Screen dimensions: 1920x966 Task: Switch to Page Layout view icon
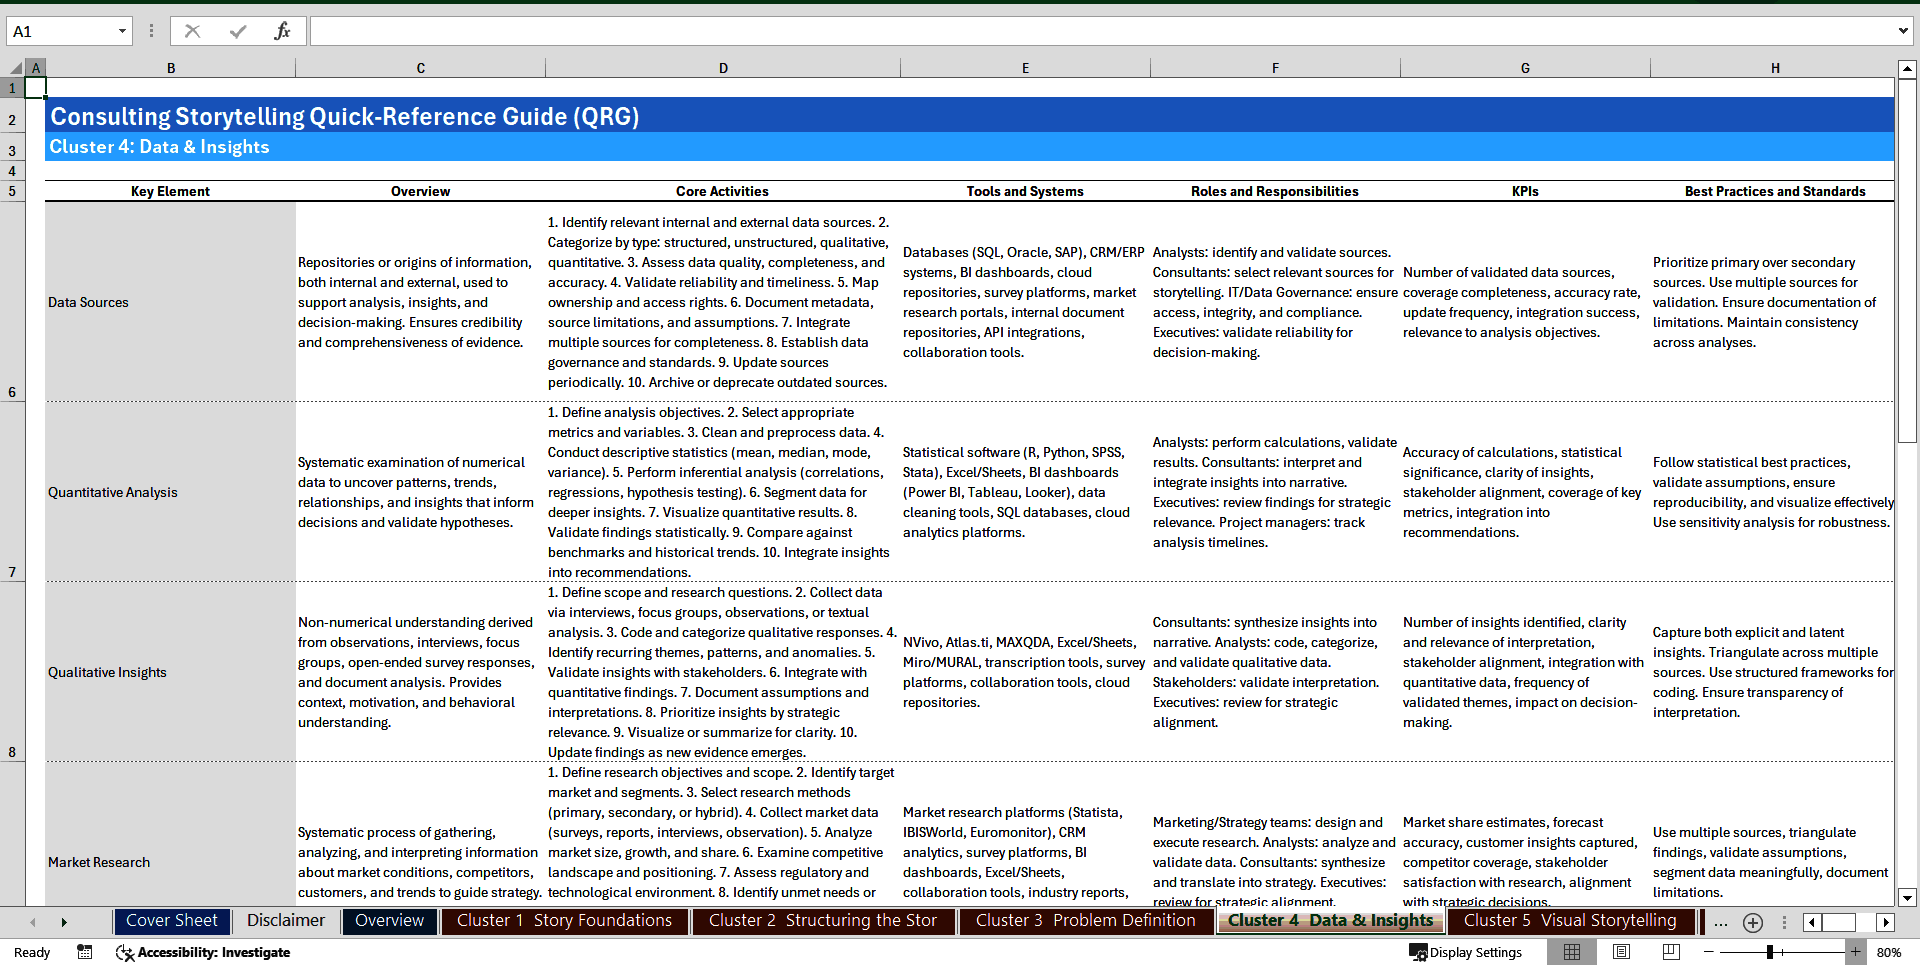[x=1622, y=952]
